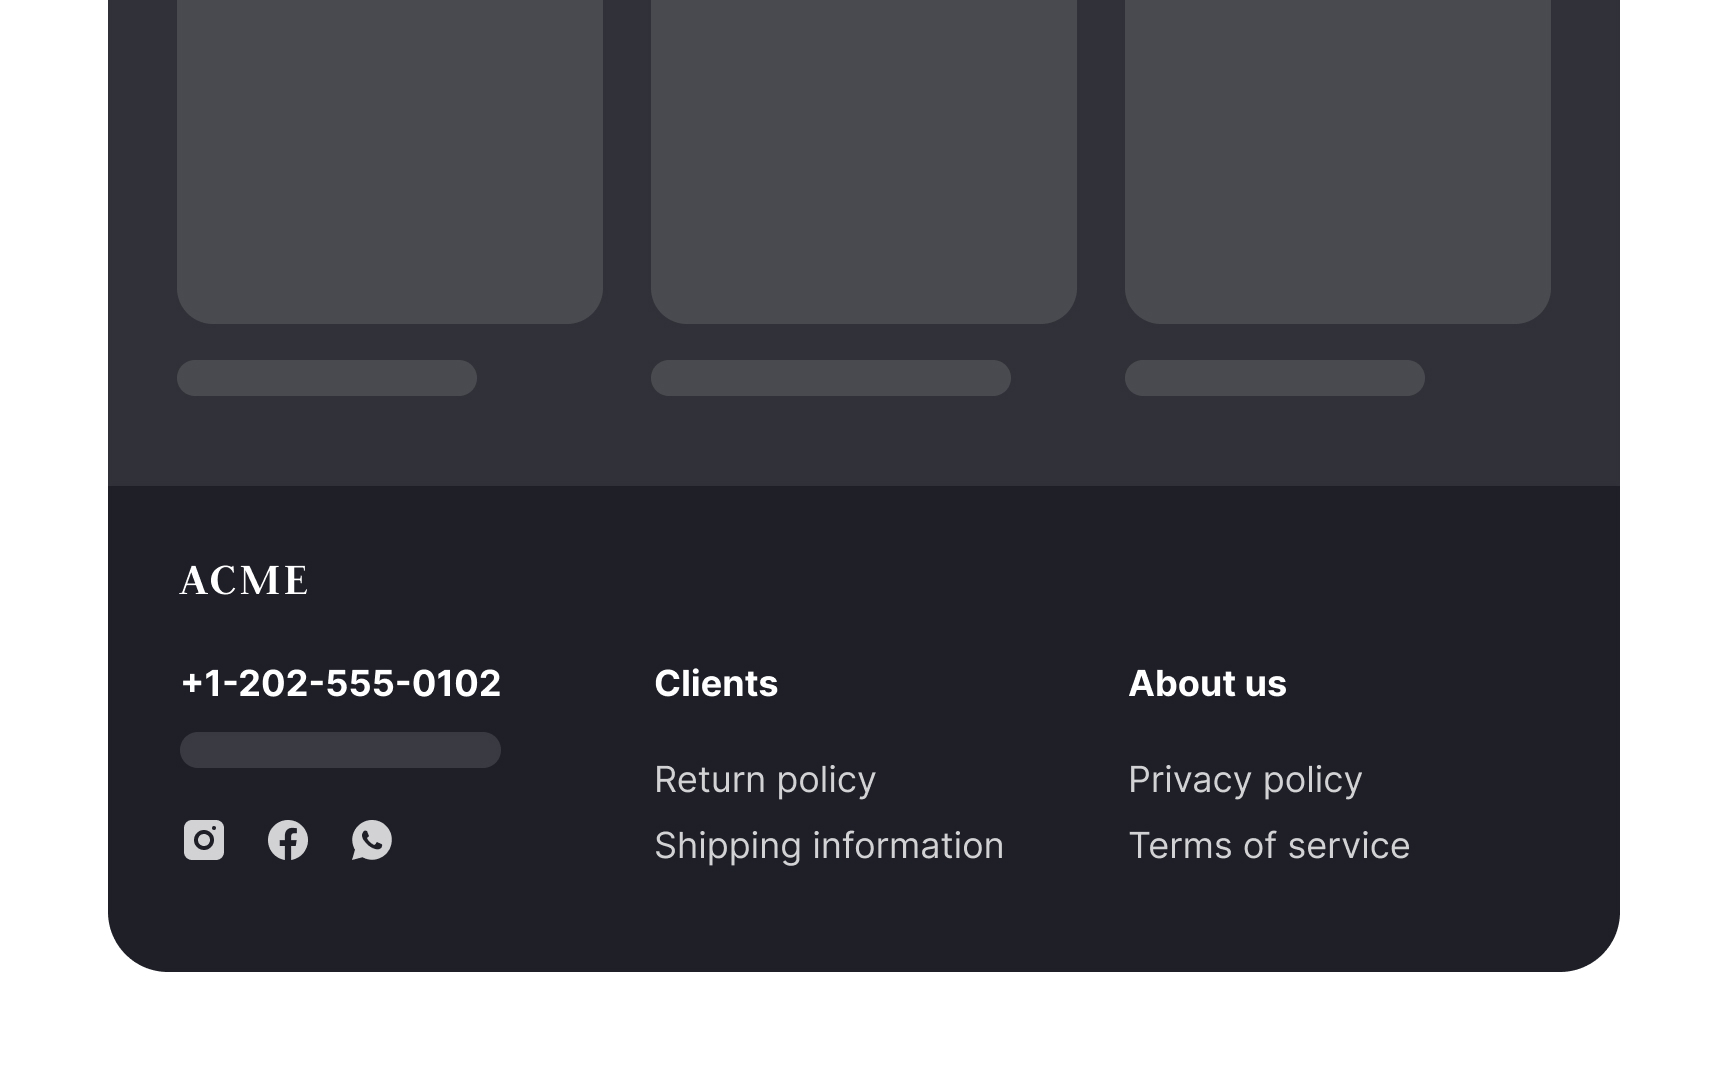The image size is (1728, 1080).
Task: Select the first product card placeholder
Action: [389, 160]
